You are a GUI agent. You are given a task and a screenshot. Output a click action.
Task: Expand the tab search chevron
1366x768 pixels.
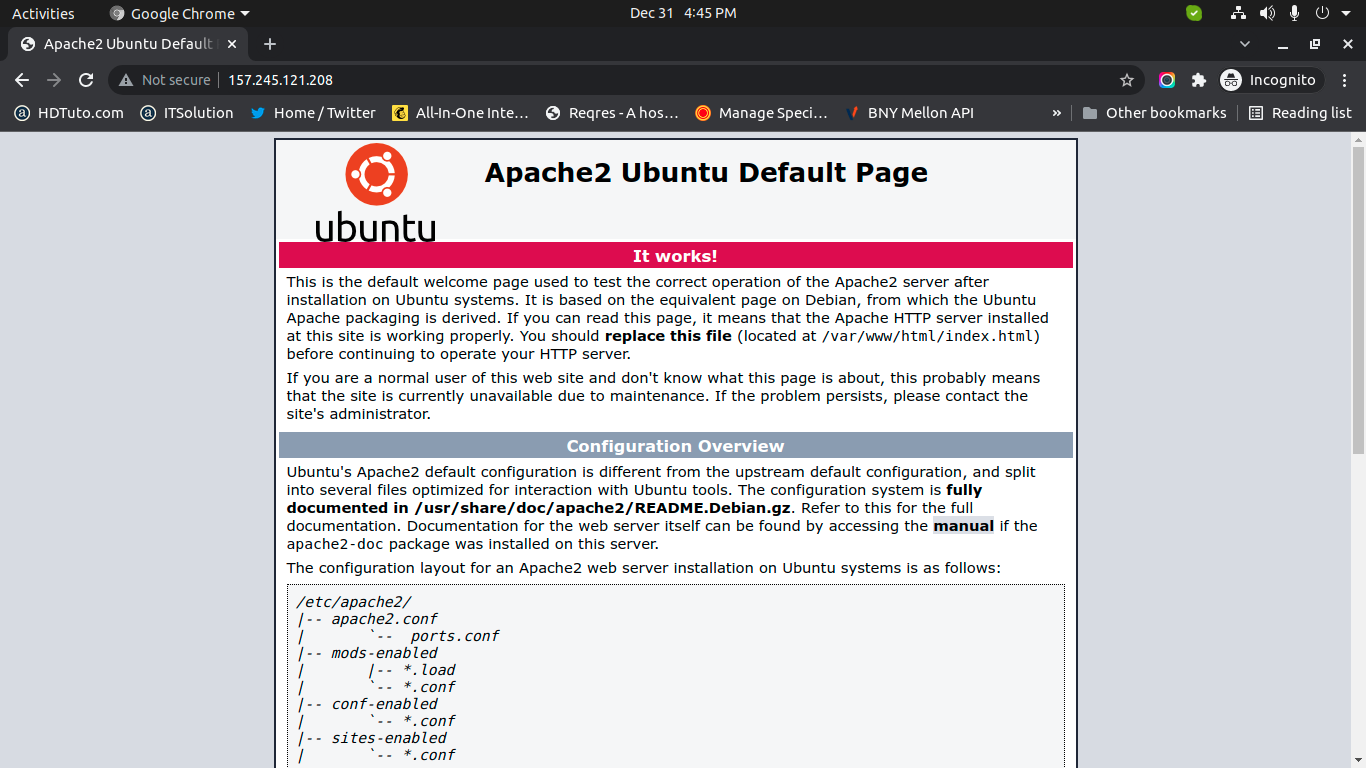(x=1245, y=44)
